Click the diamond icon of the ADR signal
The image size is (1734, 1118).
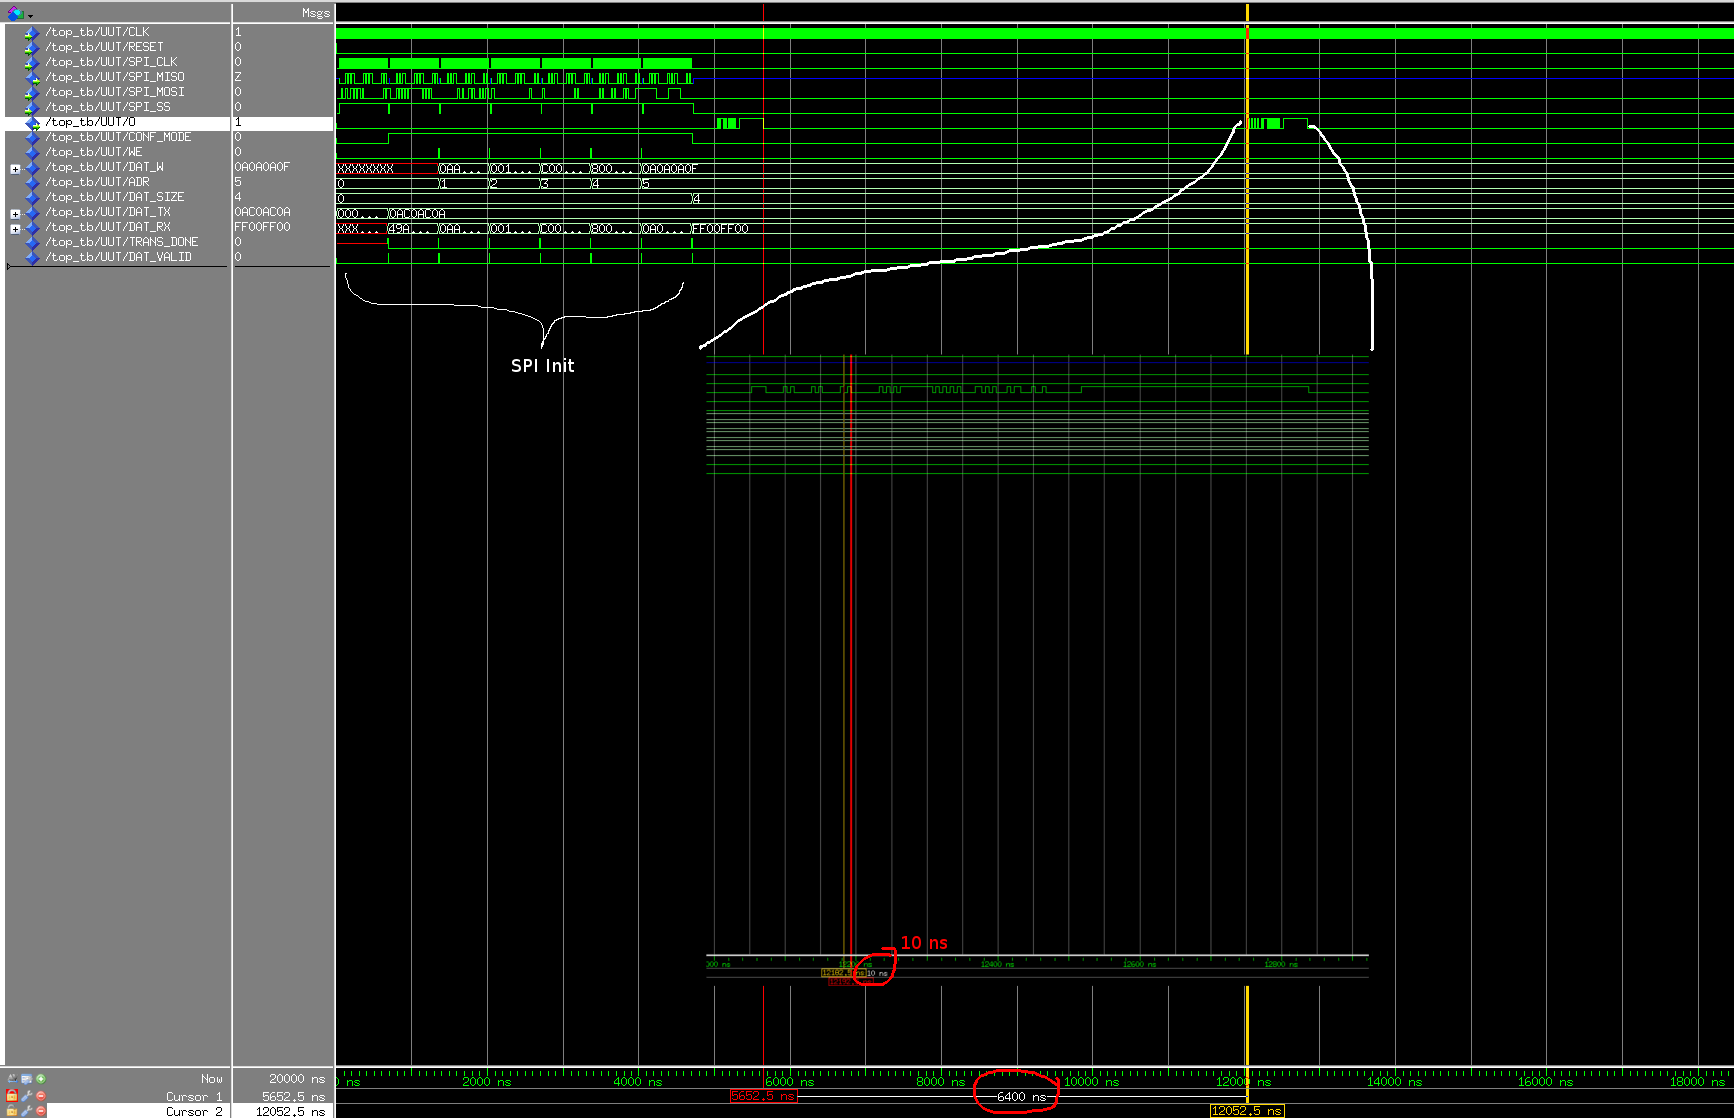click(31, 182)
